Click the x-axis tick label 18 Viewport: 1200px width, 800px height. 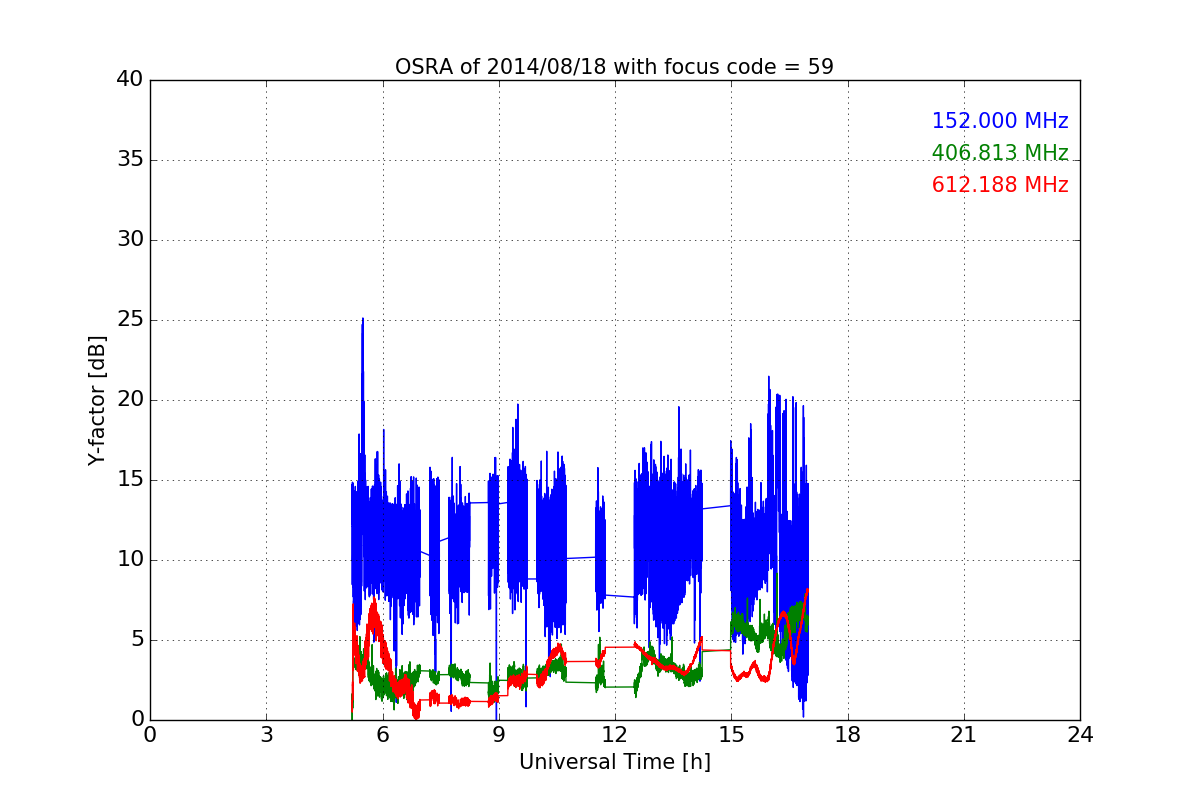click(848, 735)
